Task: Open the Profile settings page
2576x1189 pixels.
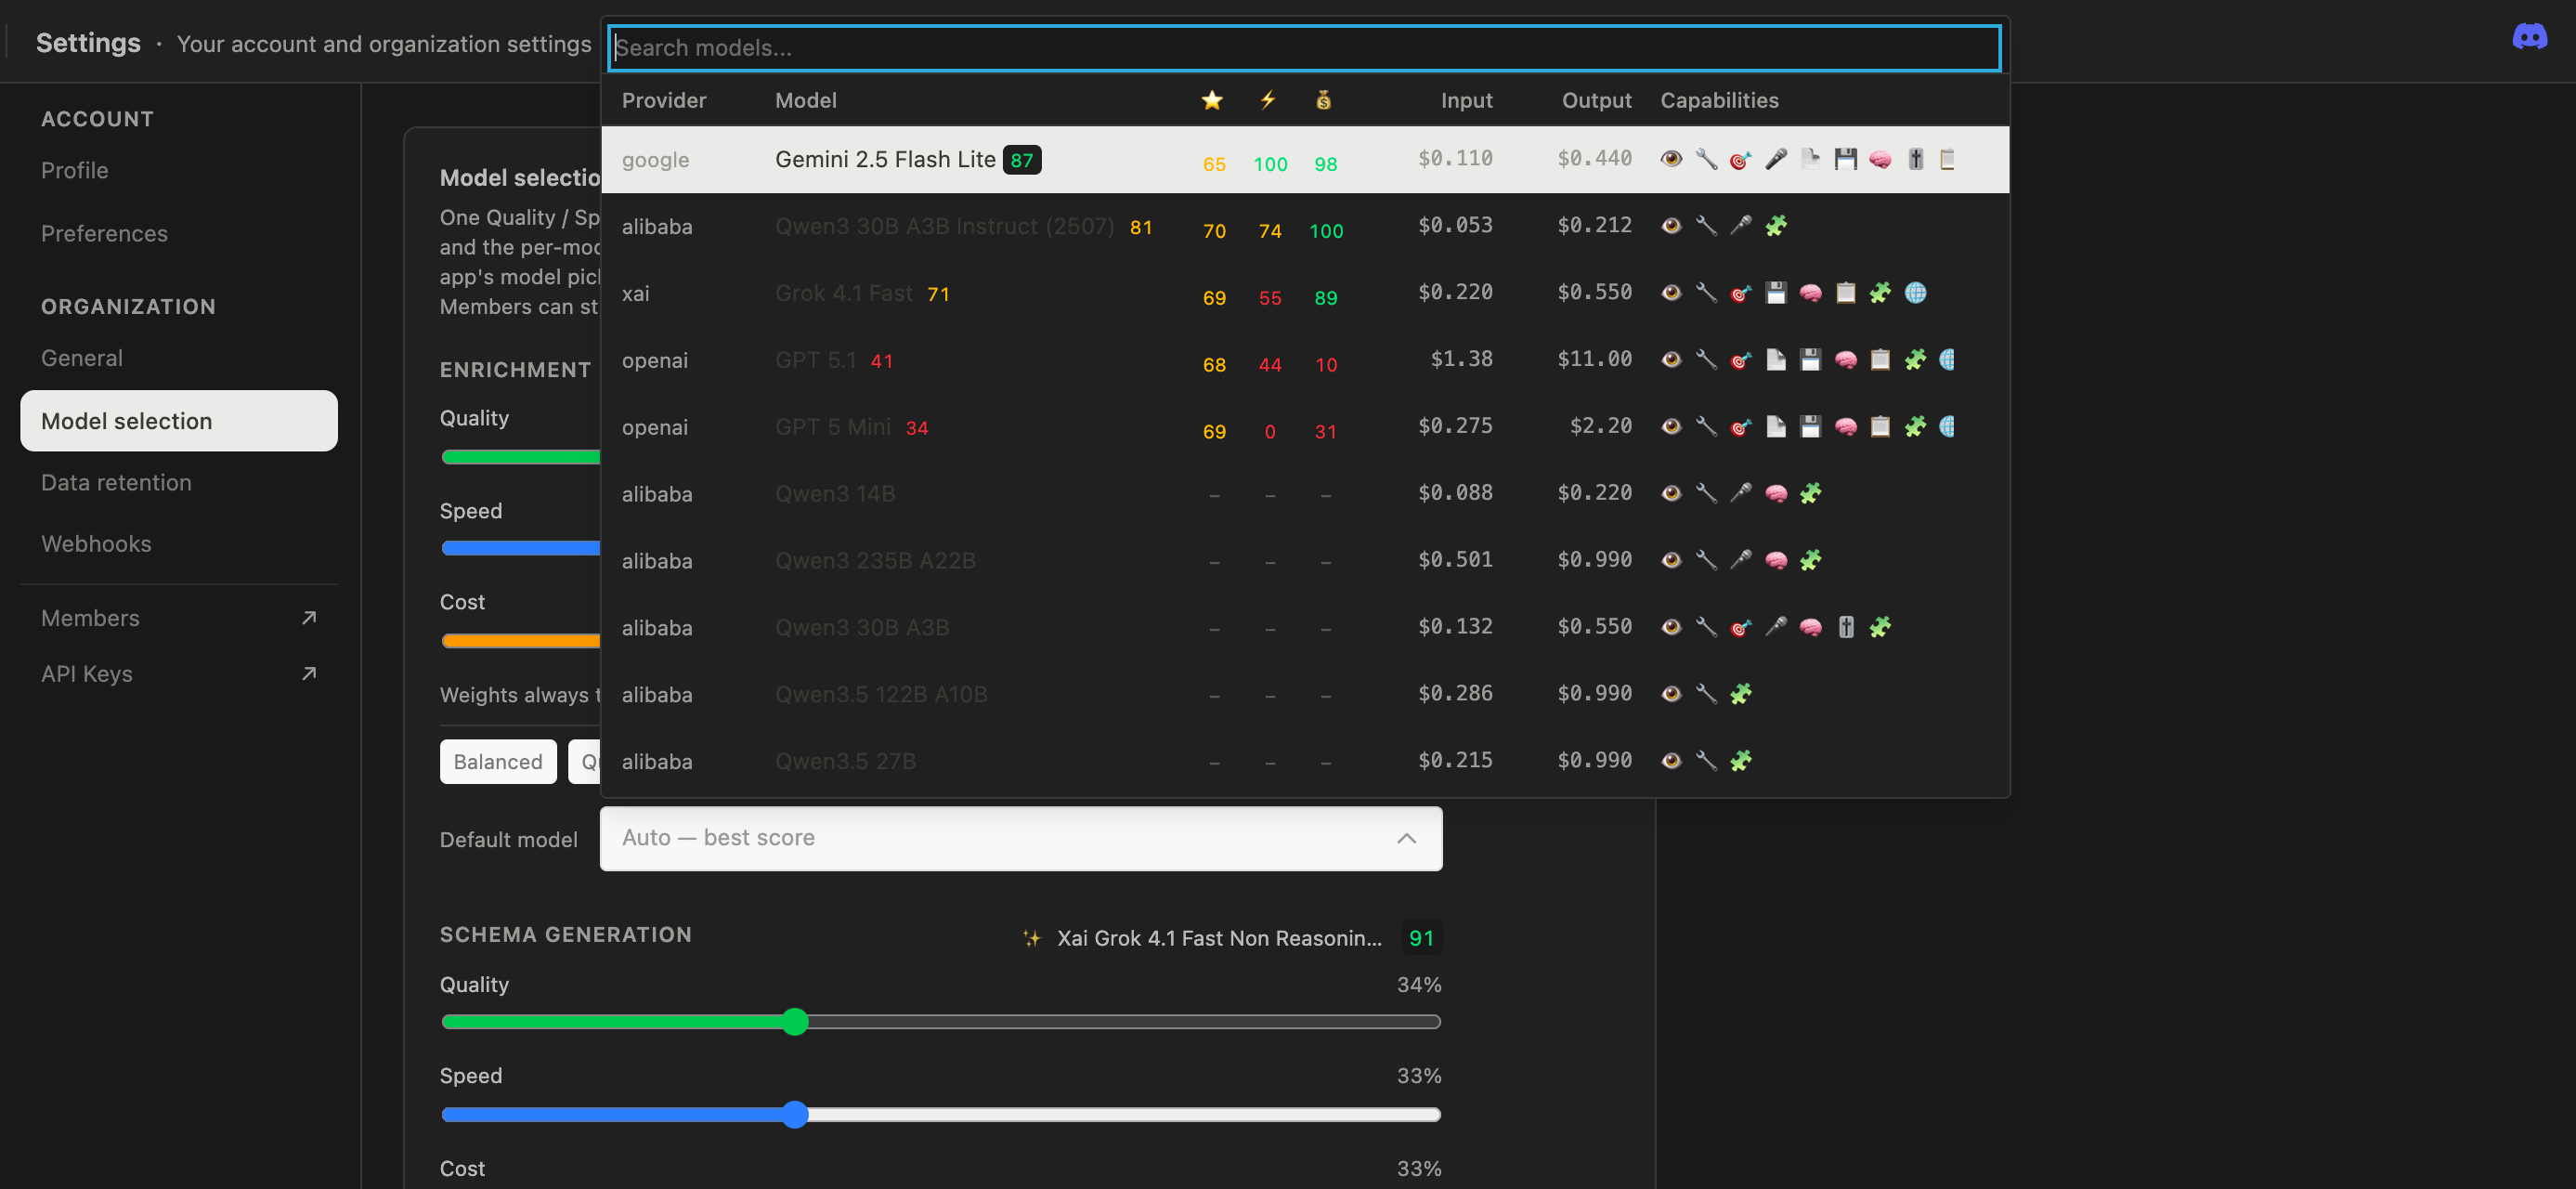Action: (74, 170)
